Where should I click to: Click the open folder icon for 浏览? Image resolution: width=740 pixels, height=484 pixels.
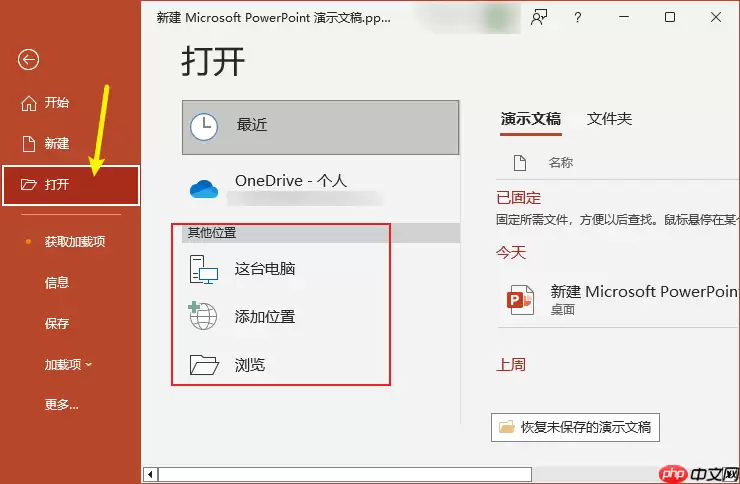(x=204, y=365)
